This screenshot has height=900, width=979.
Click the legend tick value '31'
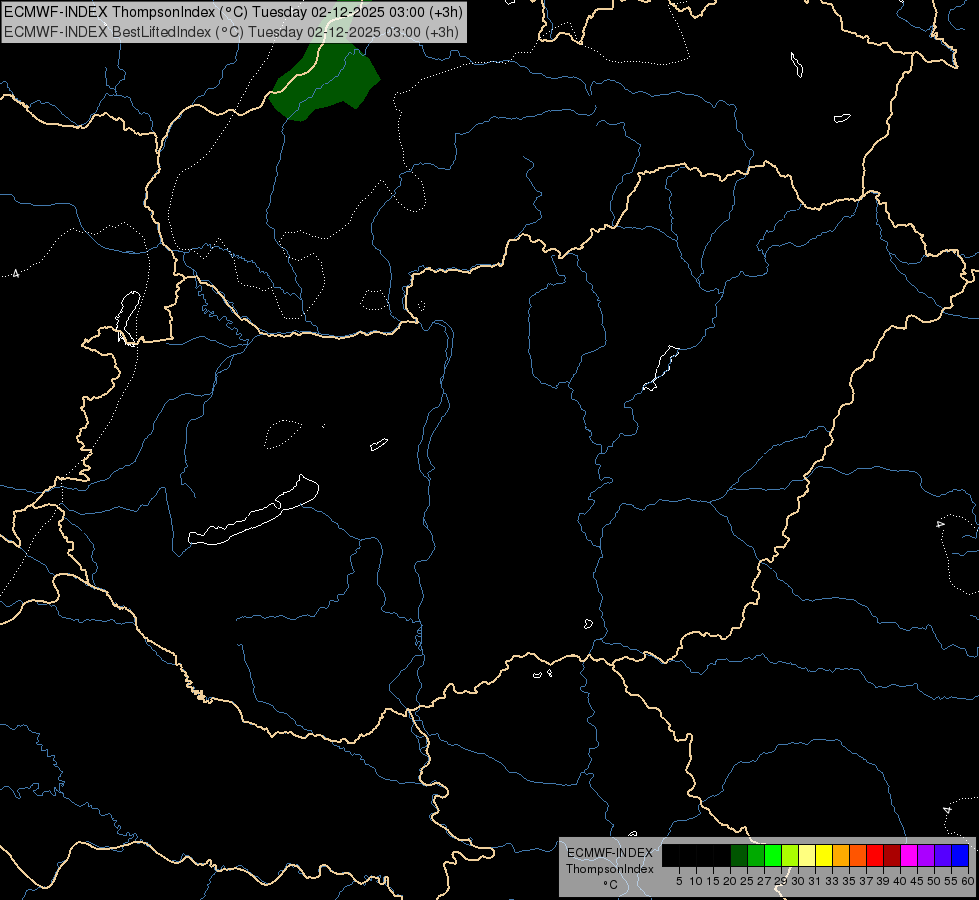tap(815, 881)
